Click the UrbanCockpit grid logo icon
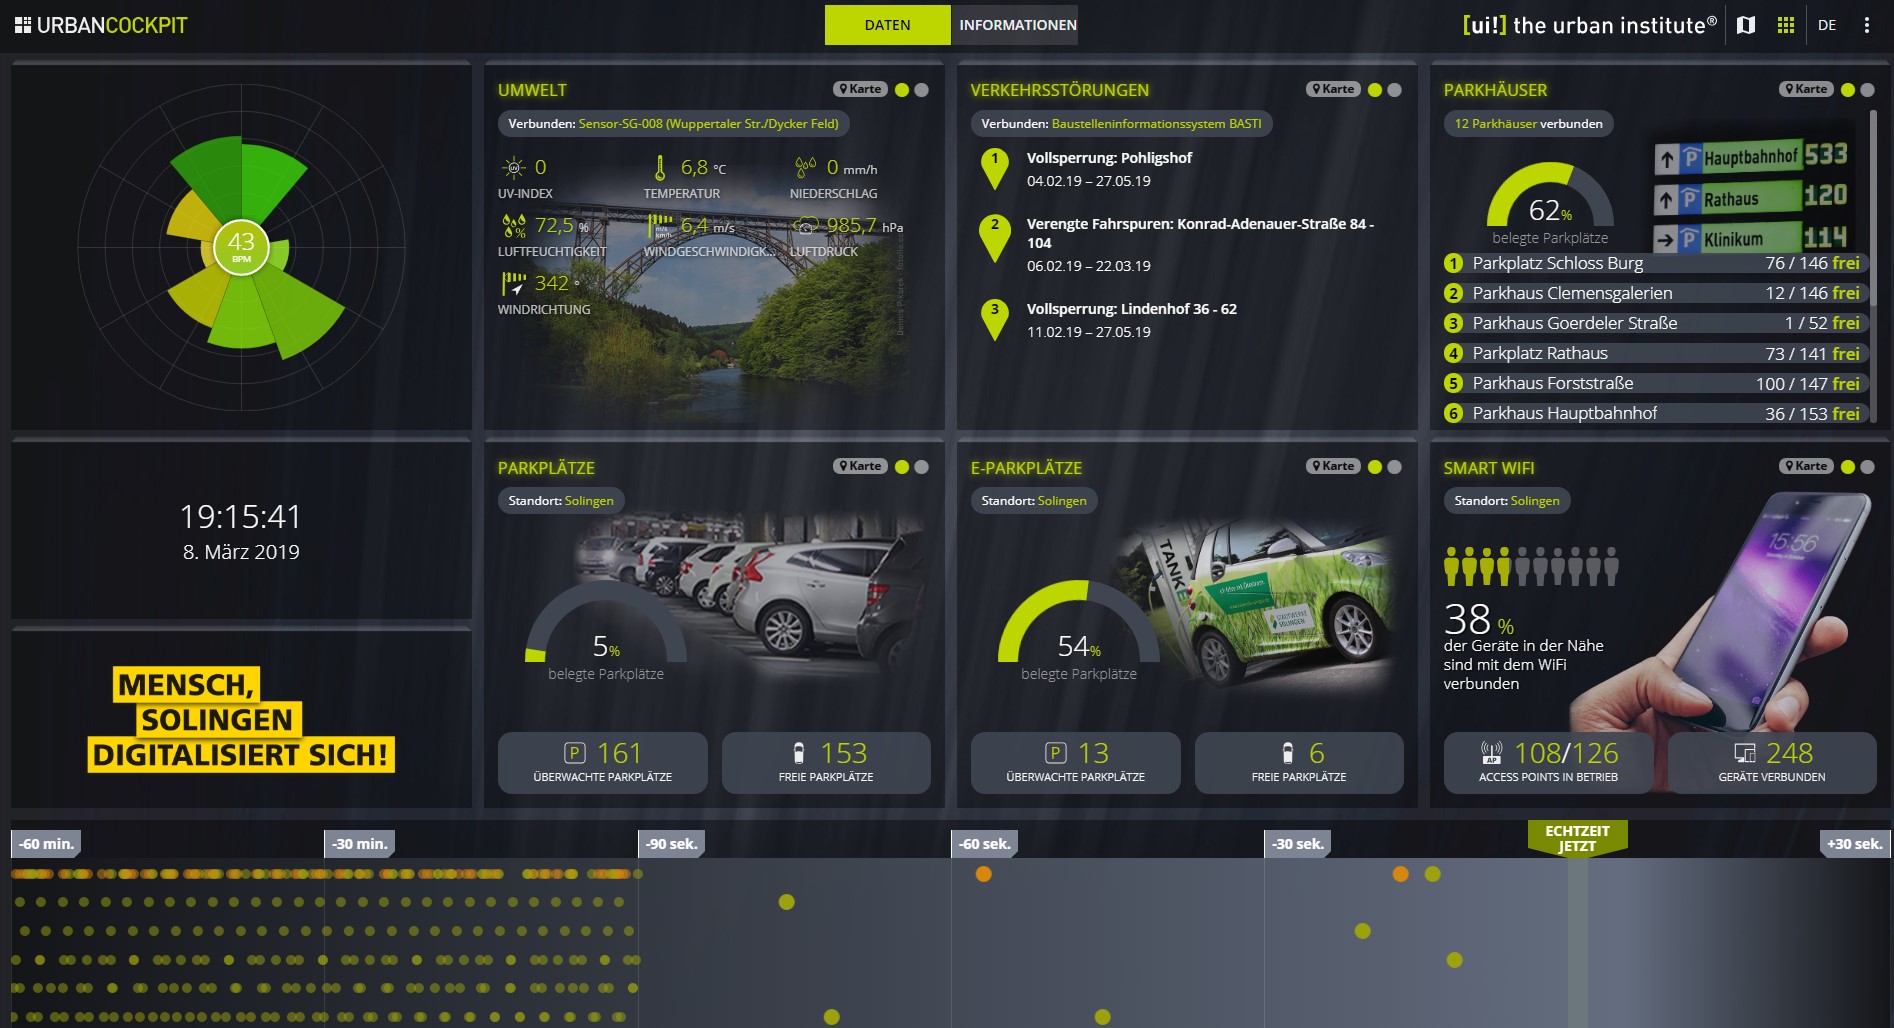The height and width of the screenshot is (1028, 1894). pos(22,25)
